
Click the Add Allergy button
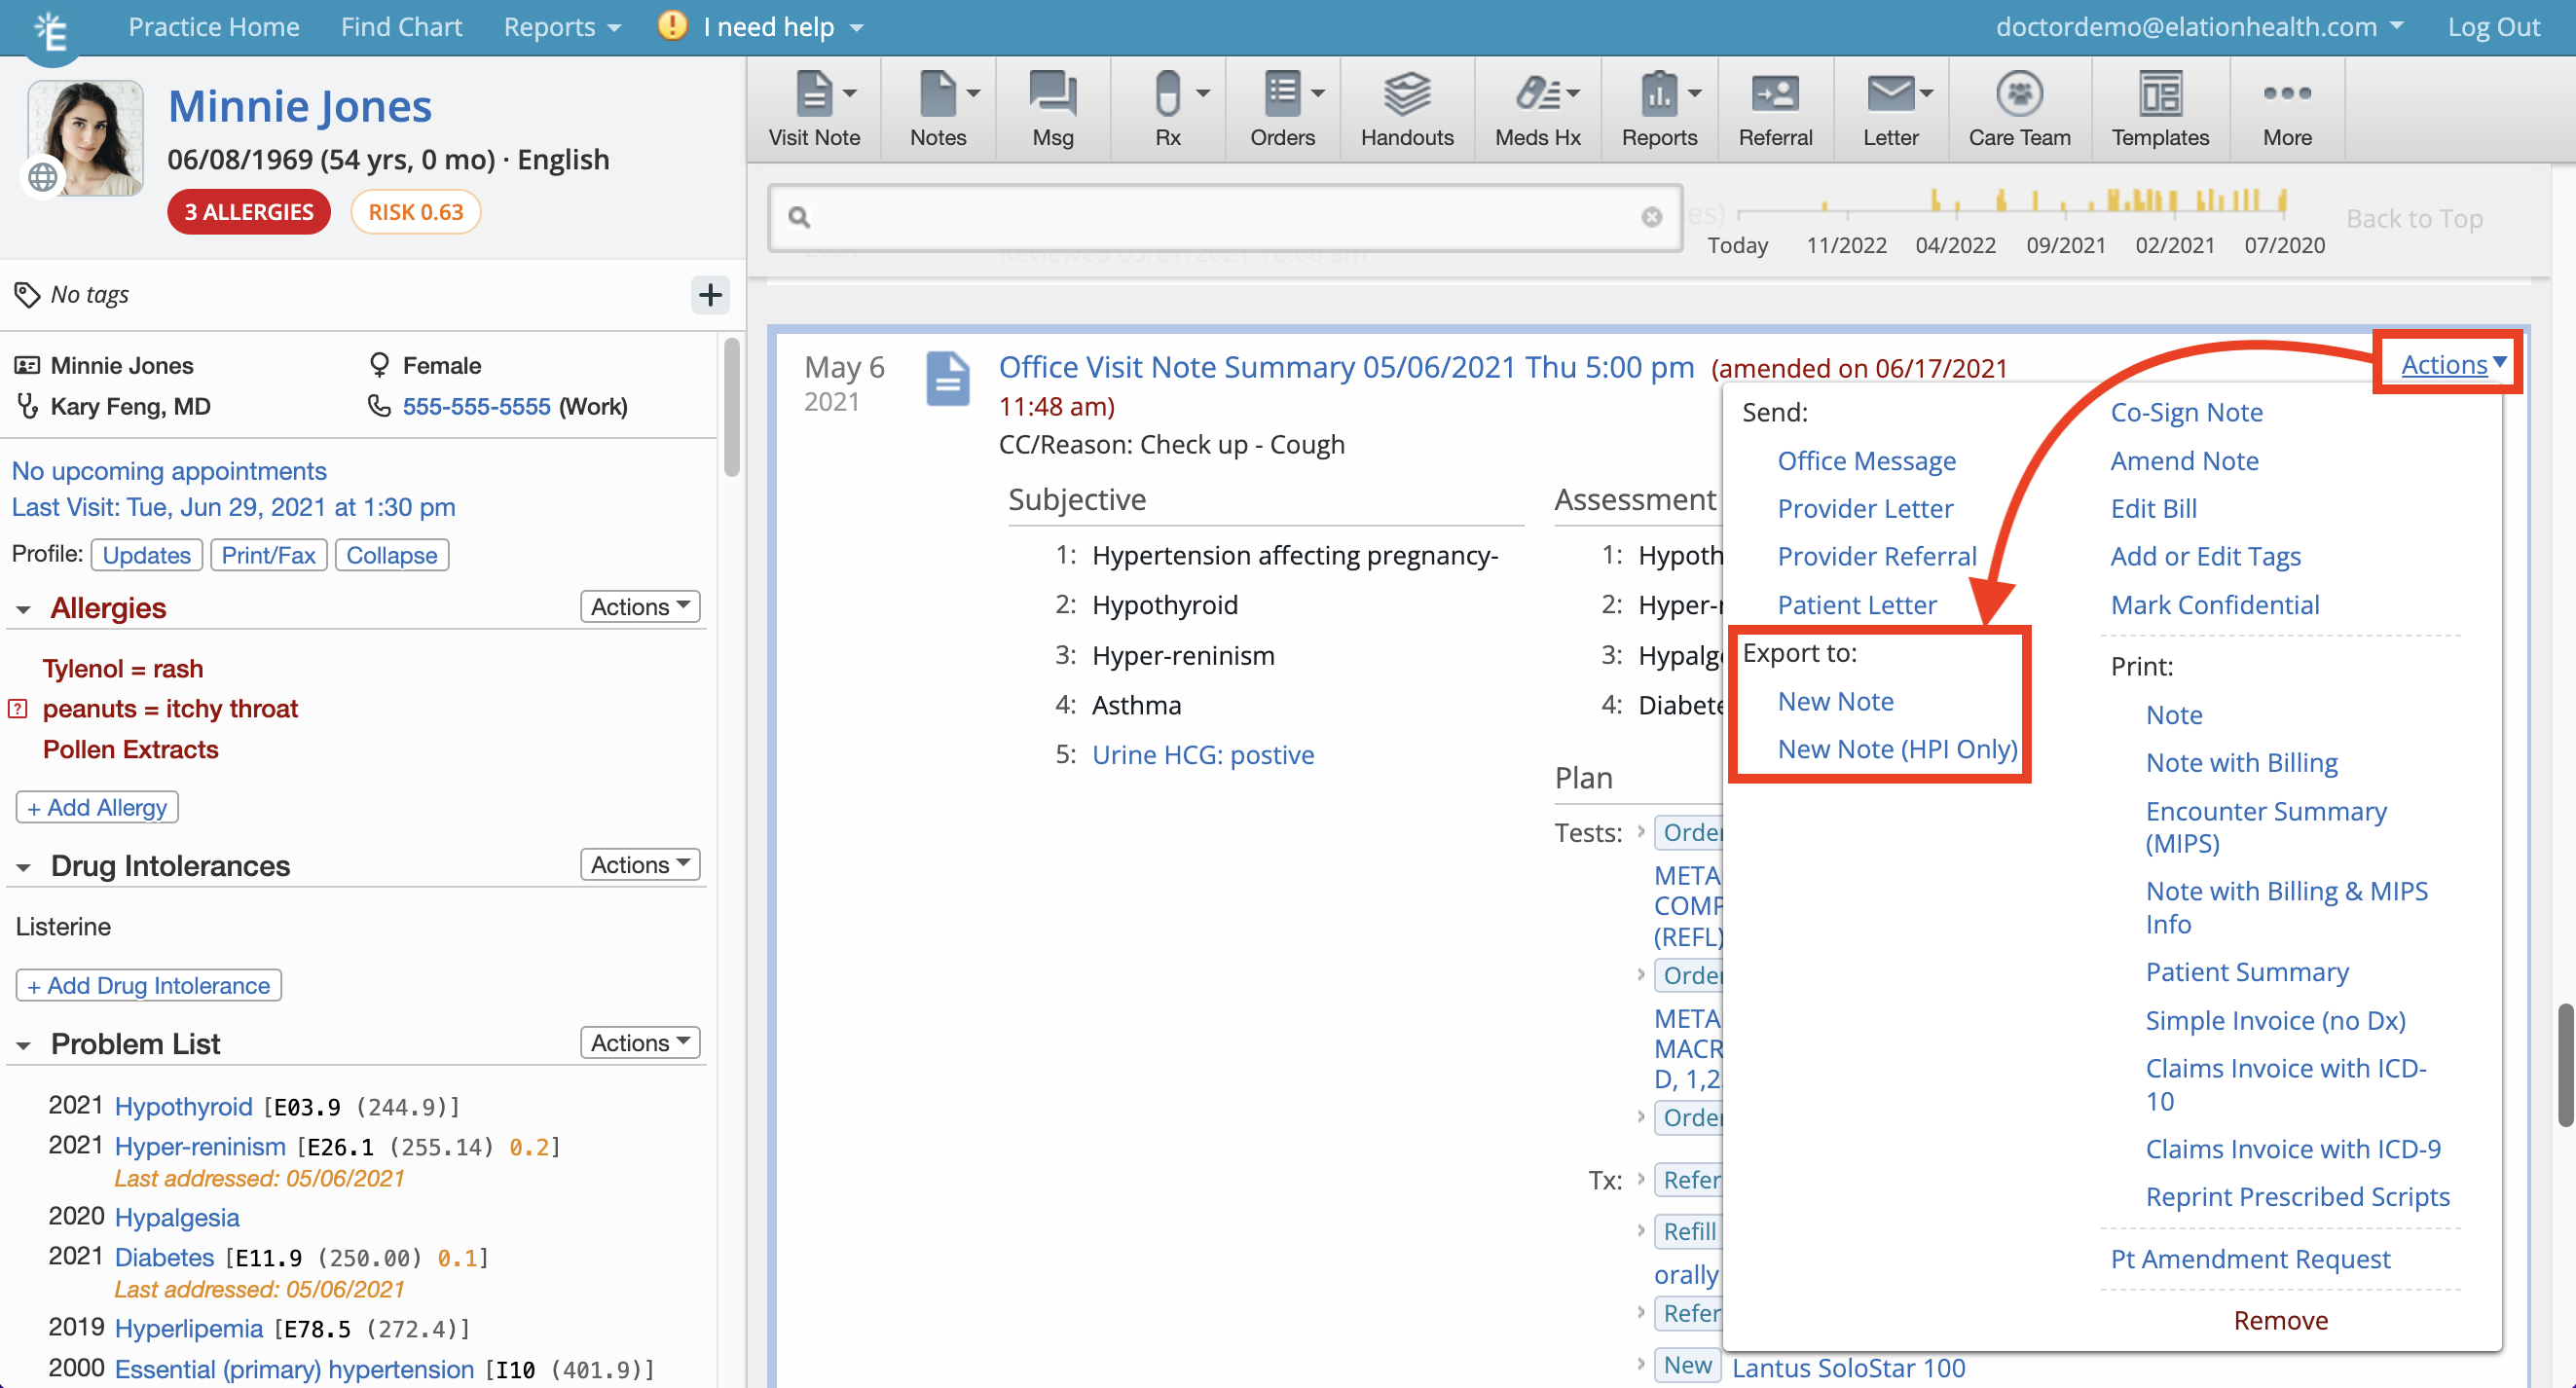coord(97,805)
